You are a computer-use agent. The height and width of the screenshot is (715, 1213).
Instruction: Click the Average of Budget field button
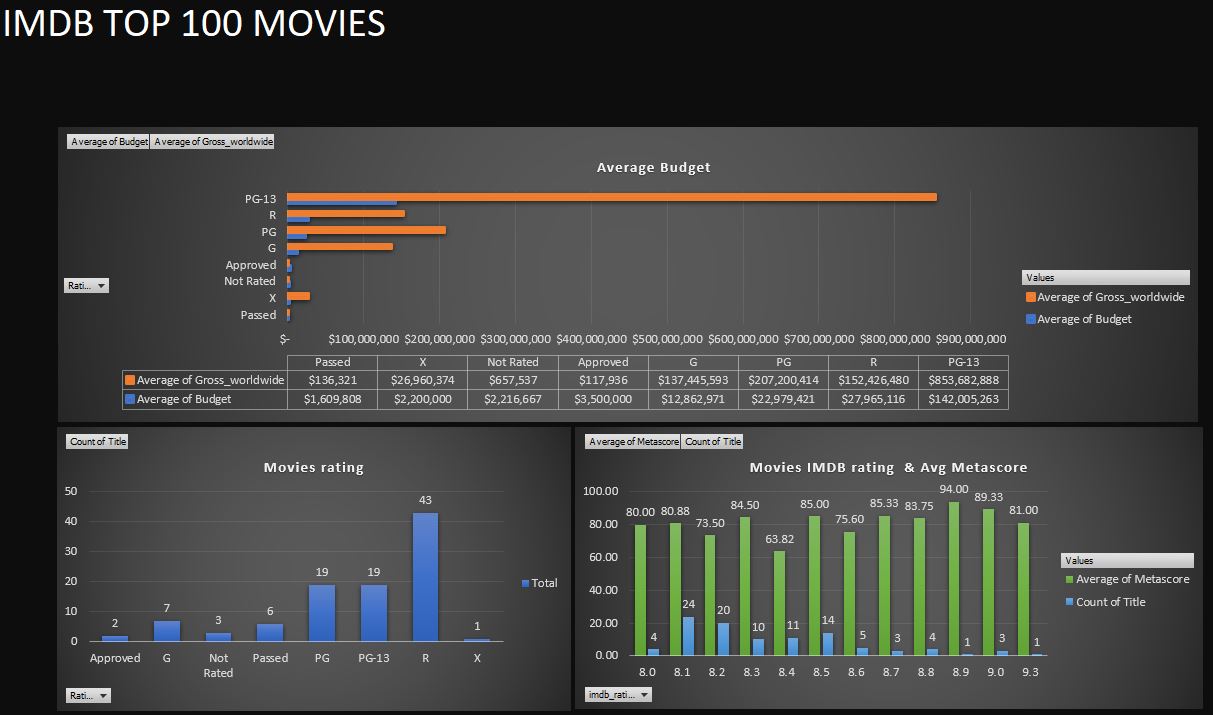pyautogui.click(x=109, y=141)
